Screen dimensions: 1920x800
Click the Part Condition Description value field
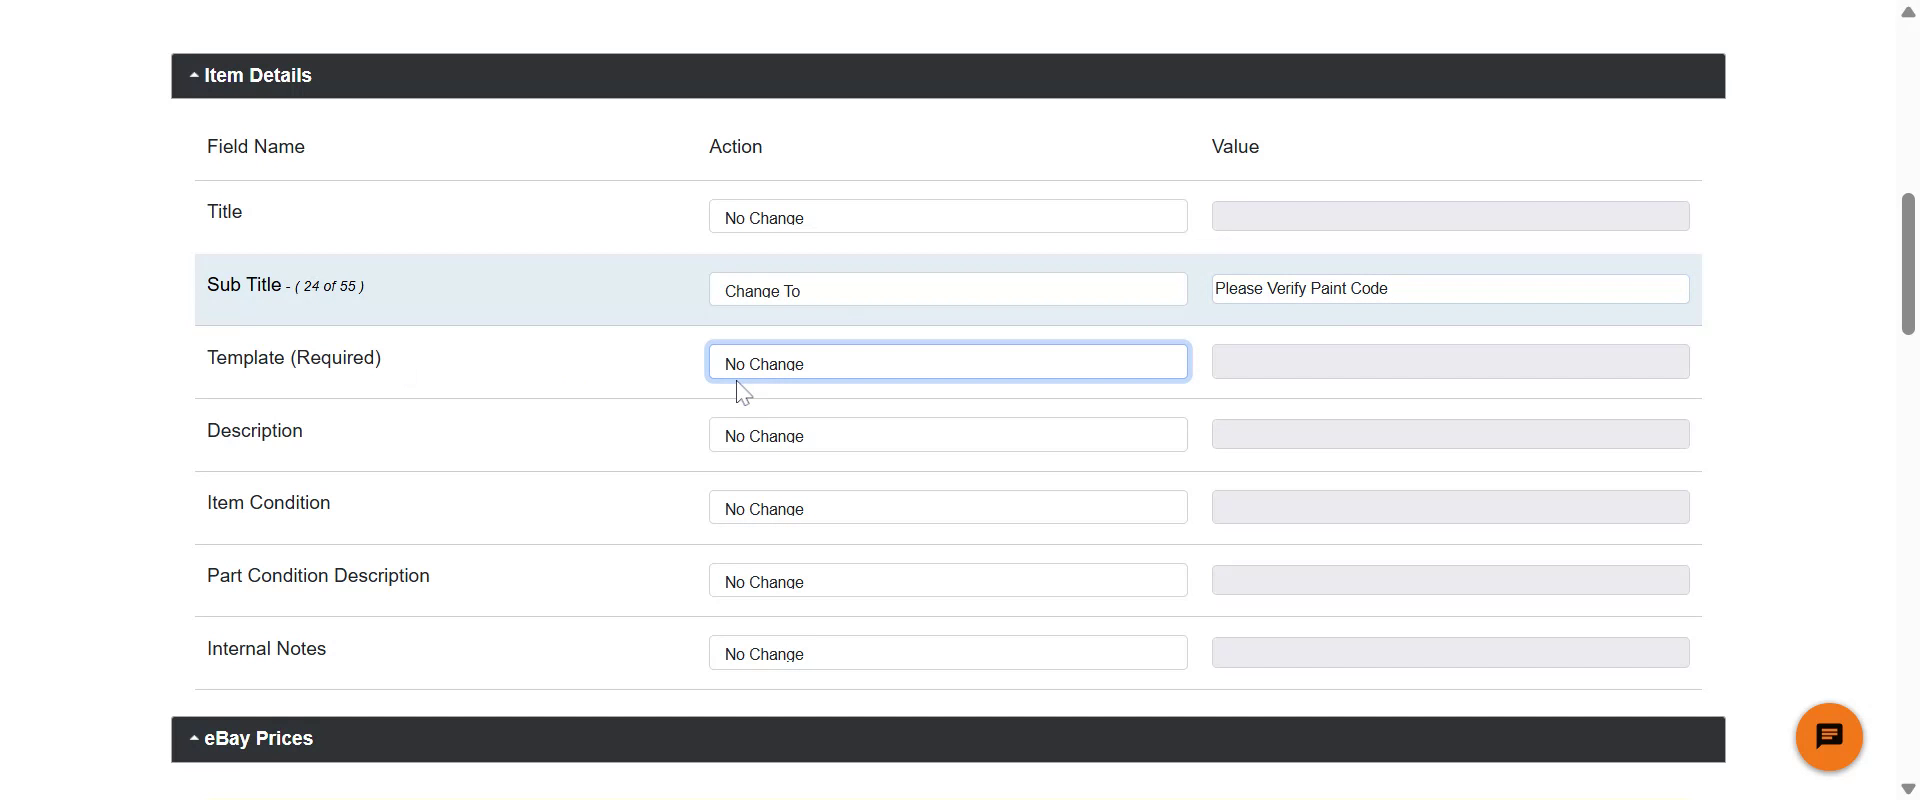1450,581
